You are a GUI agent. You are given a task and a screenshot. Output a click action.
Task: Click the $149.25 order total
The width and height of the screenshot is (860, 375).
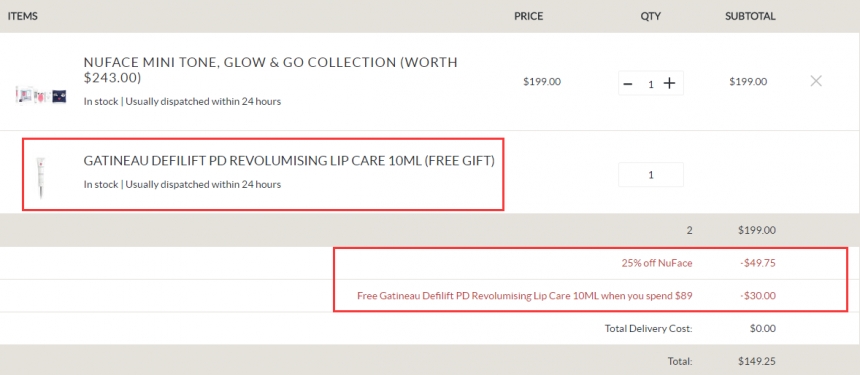coord(757,362)
